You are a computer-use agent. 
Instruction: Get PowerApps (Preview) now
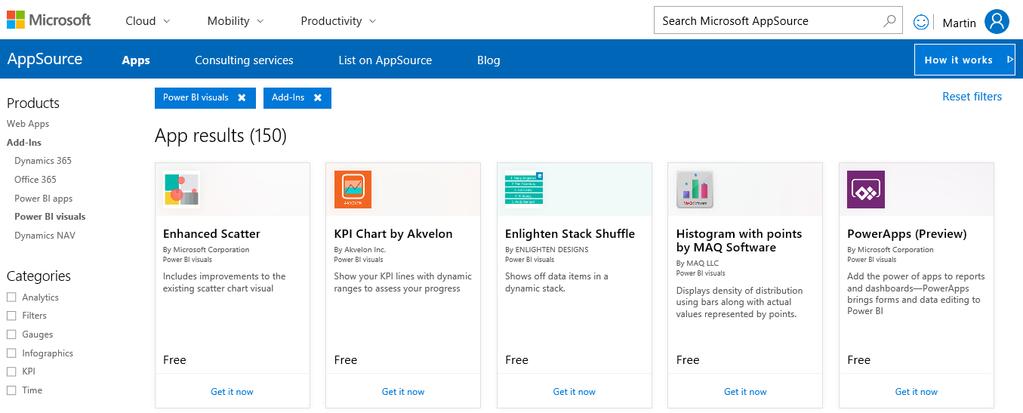(x=916, y=391)
